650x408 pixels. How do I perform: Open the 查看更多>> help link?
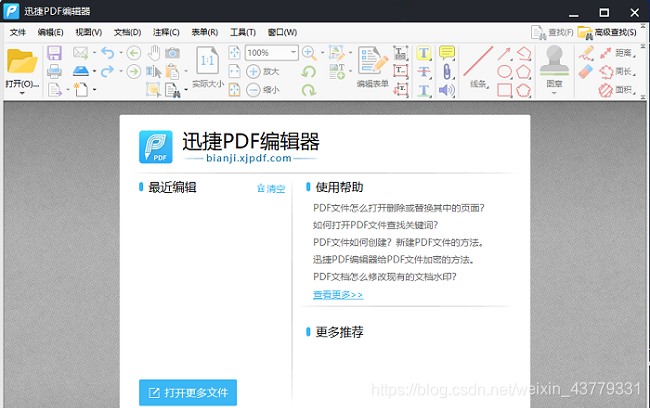tap(338, 294)
